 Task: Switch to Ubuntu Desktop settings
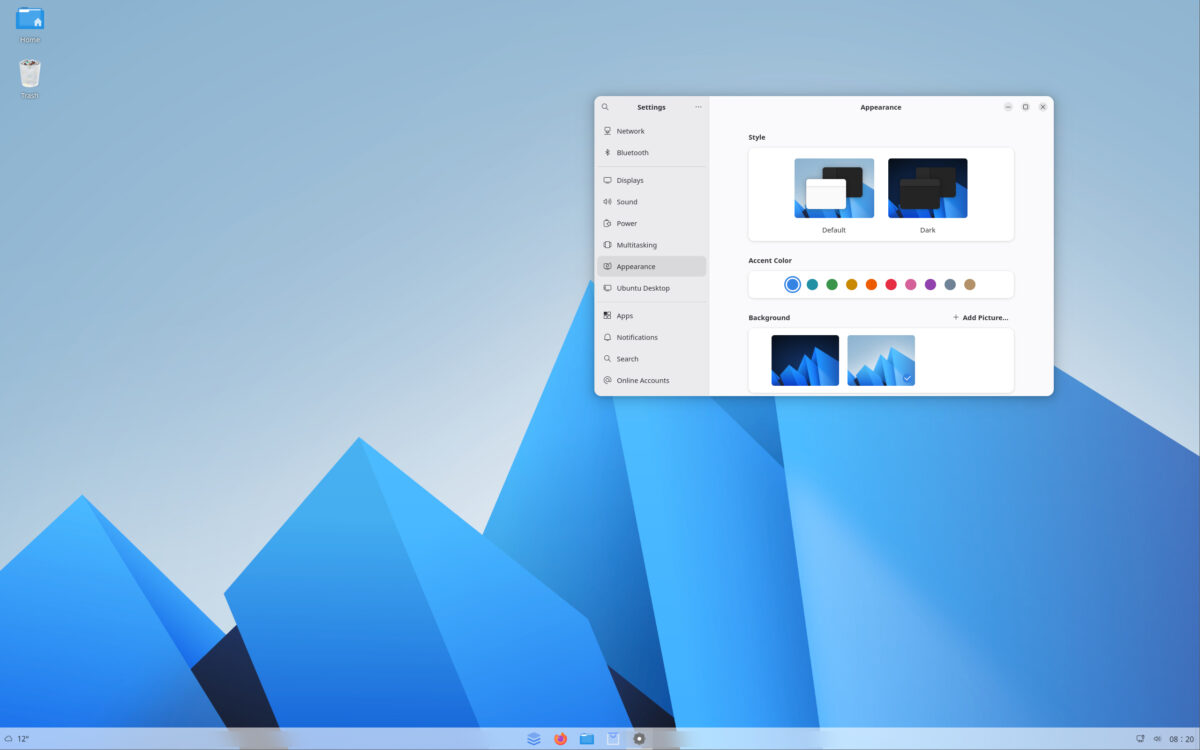tap(641, 288)
